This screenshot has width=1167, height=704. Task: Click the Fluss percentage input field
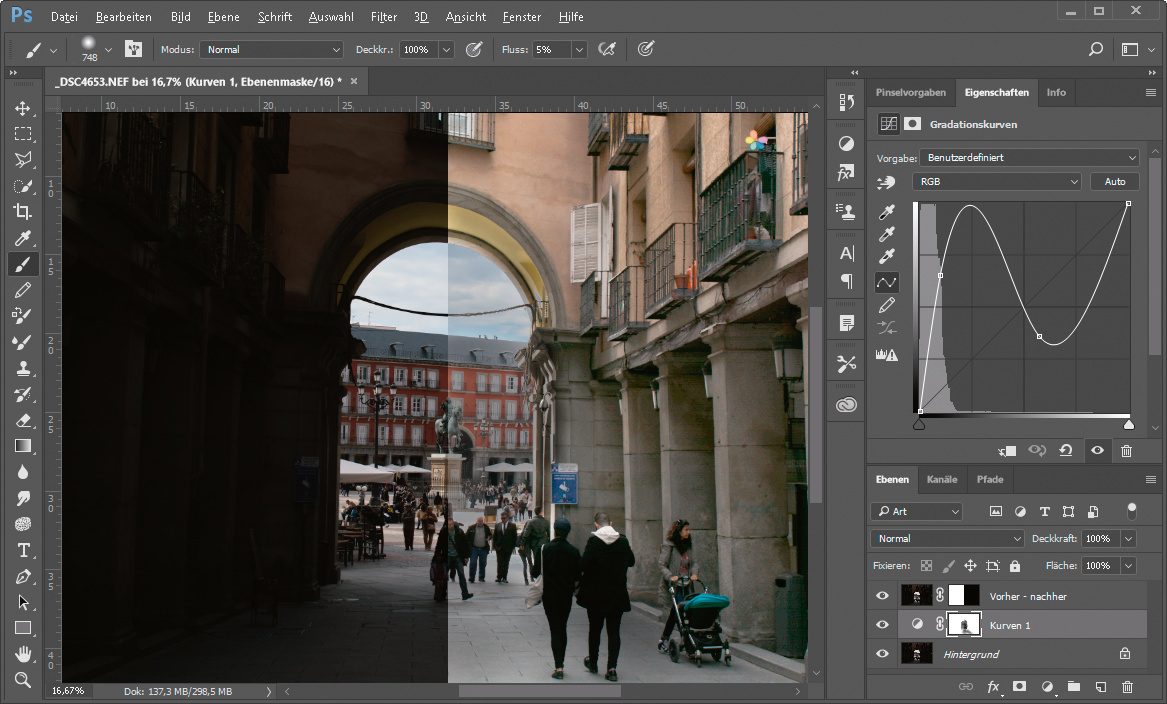550,49
